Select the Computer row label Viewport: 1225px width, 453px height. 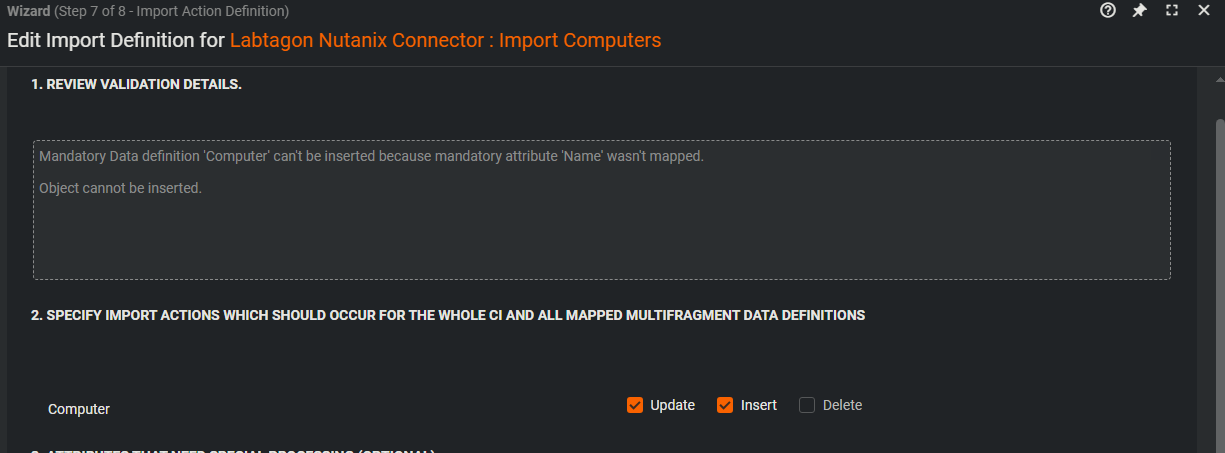[x=79, y=409]
